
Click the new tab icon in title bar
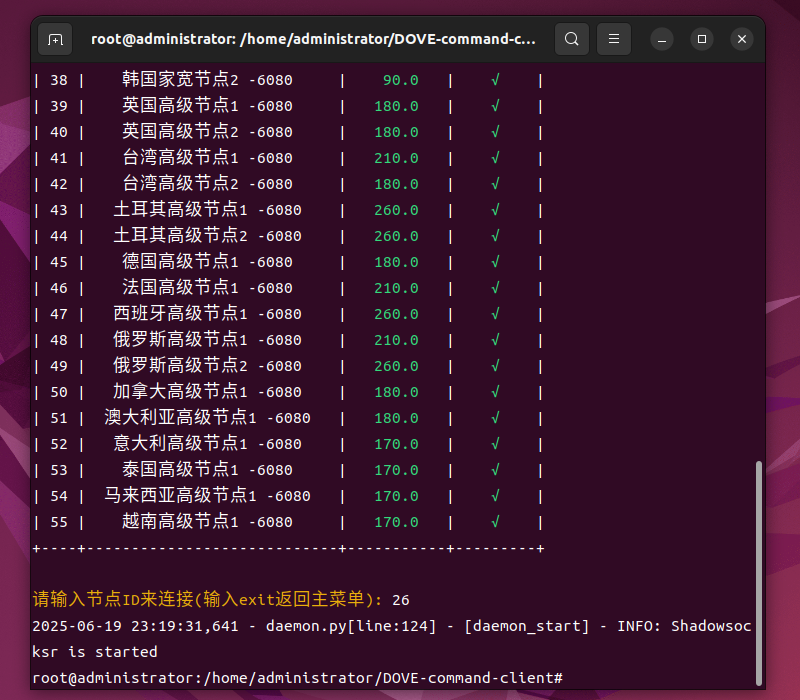tap(56, 39)
